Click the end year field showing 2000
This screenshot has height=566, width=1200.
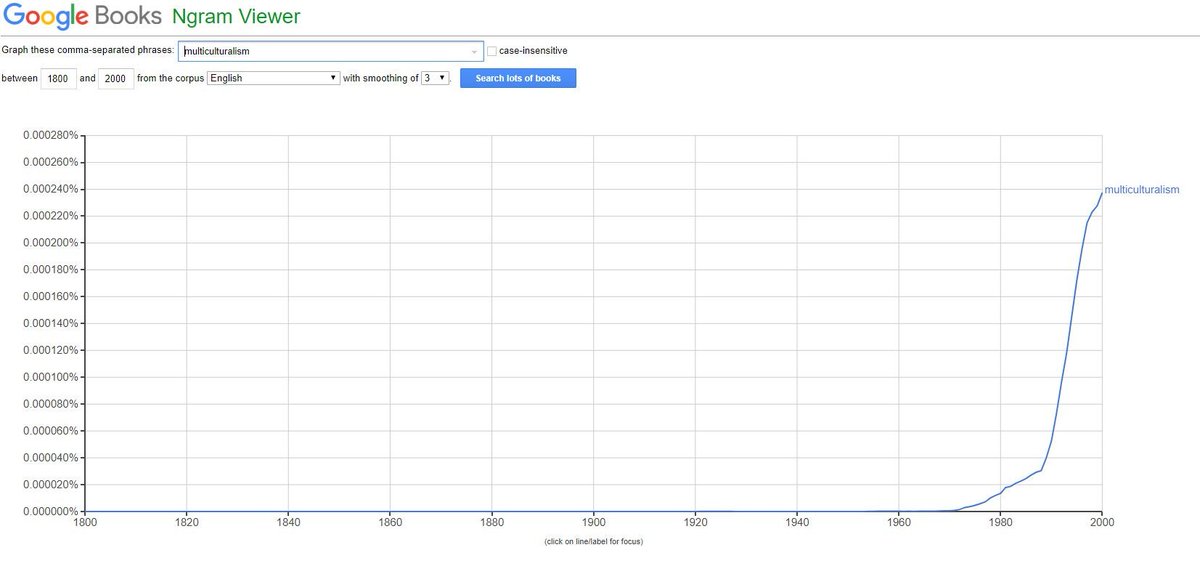pyautogui.click(x=116, y=78)
